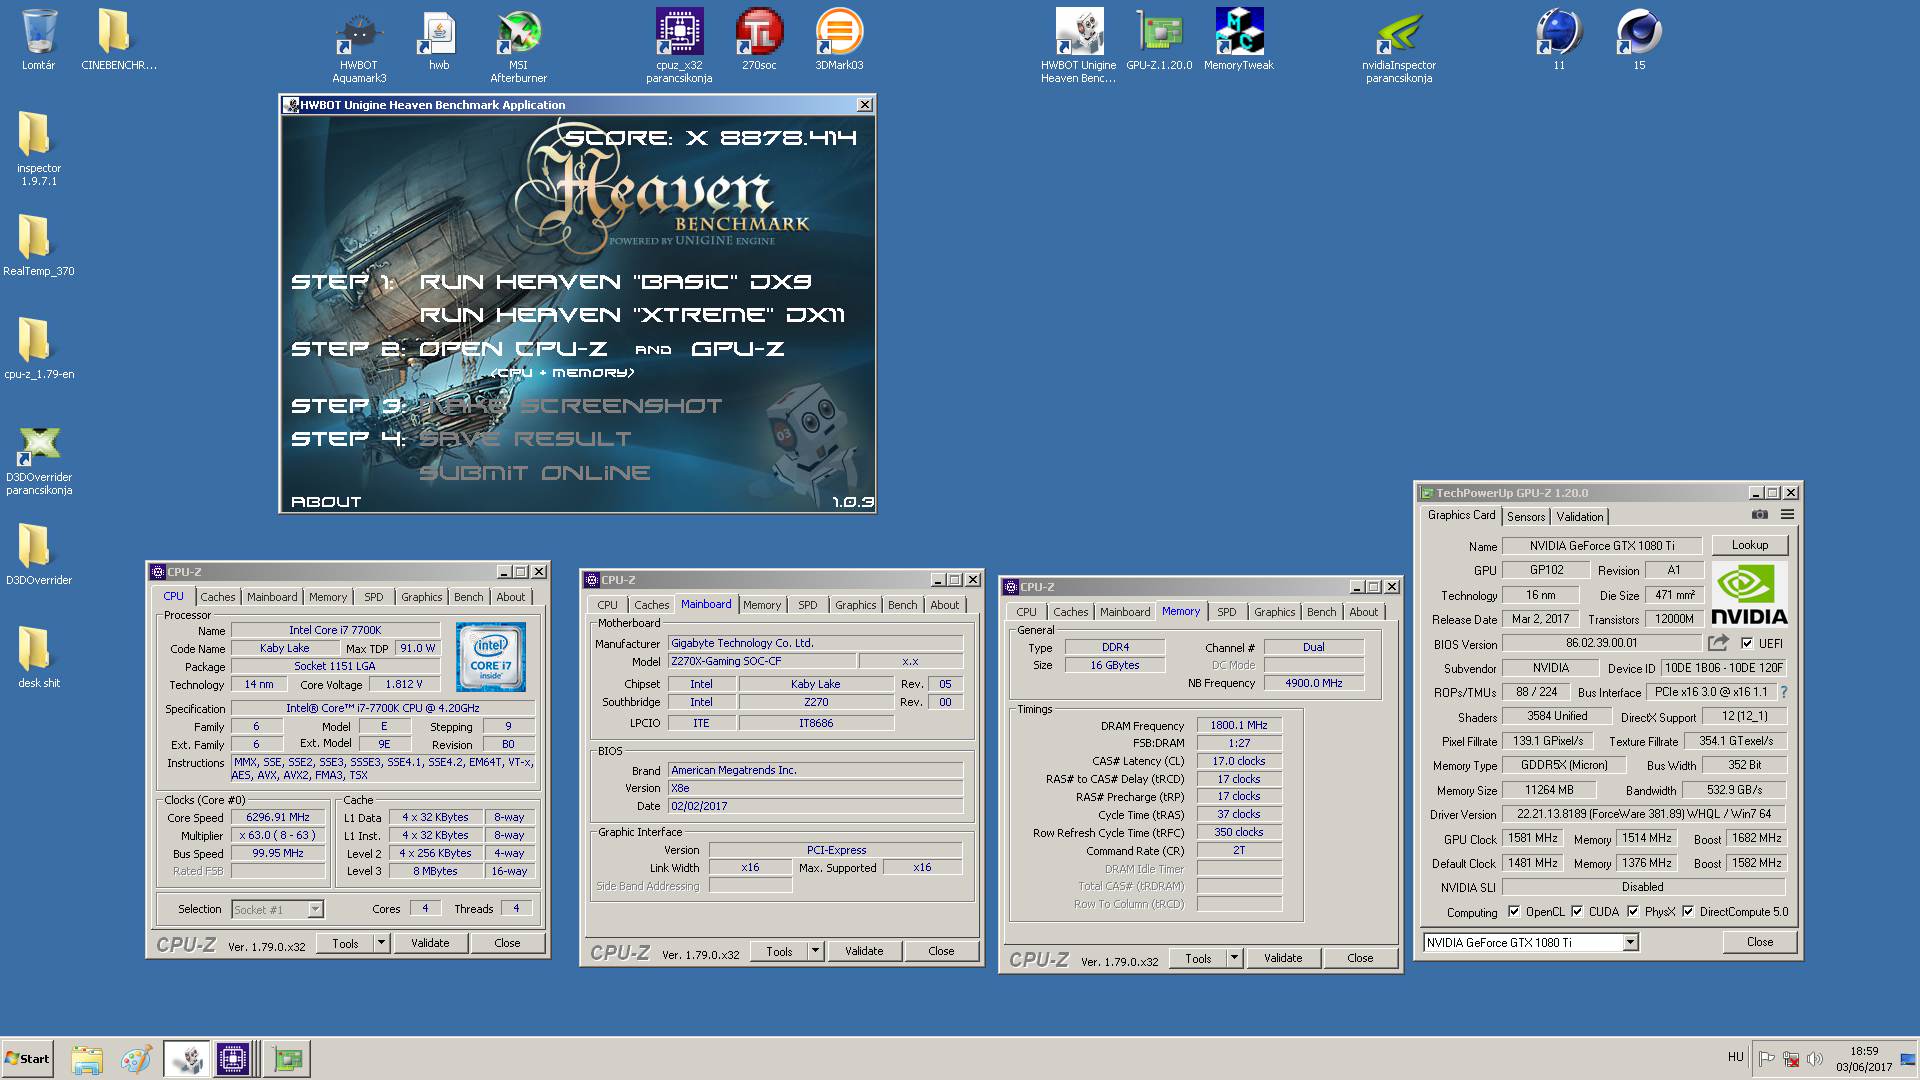The image size is (1920, 1080).
Task: Click RUN HEAVEN "XTREME" DX11 option
Action: click(x=632, y=315)
